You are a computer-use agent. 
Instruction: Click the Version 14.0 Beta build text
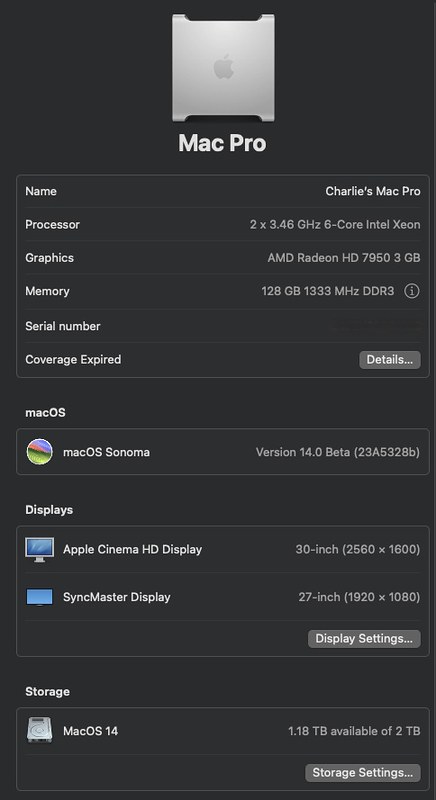[338, 453]
